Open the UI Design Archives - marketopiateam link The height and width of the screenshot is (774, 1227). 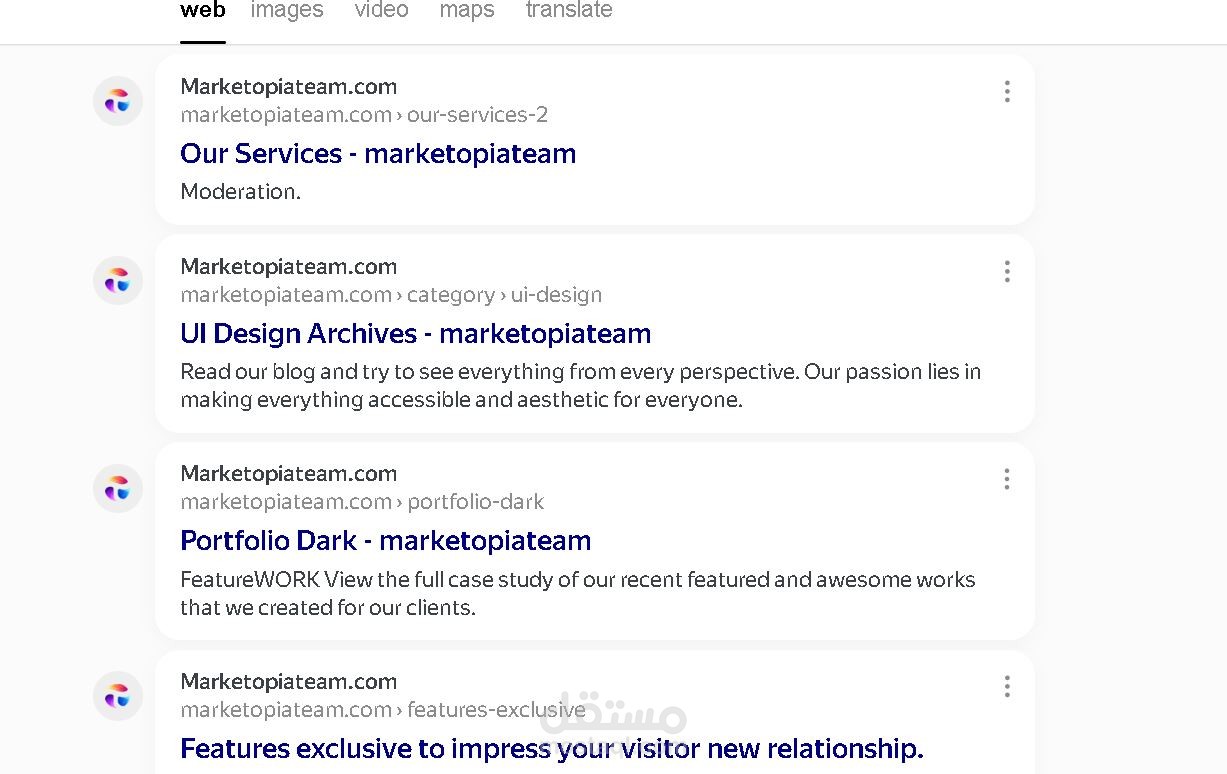[x=415, y=333]
